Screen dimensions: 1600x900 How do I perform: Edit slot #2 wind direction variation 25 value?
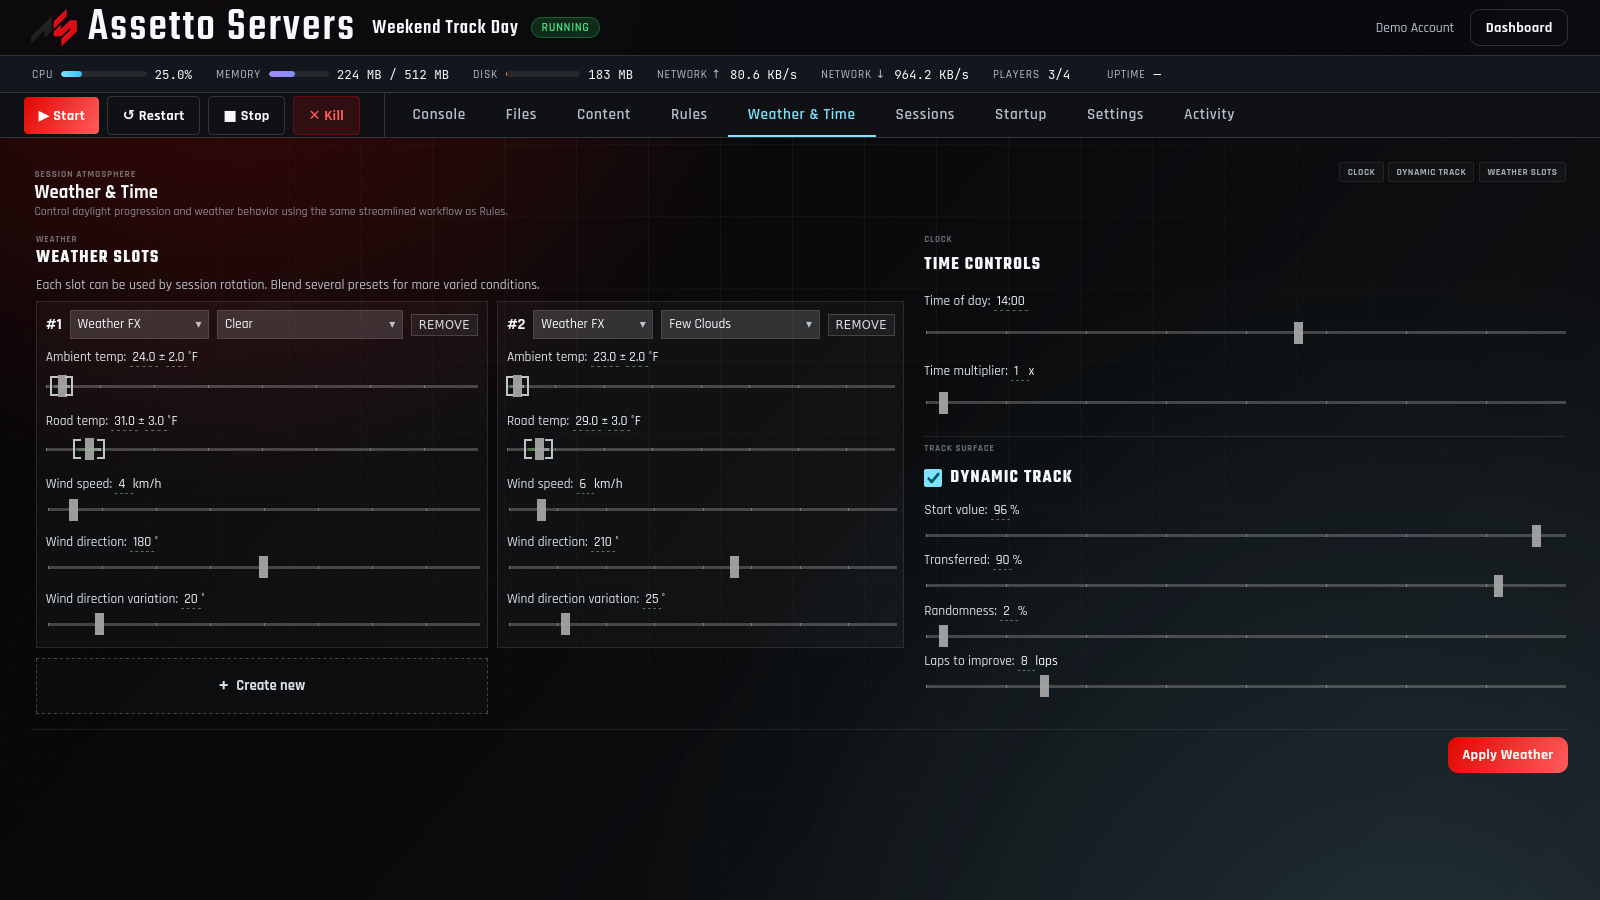tap(652, 599)
